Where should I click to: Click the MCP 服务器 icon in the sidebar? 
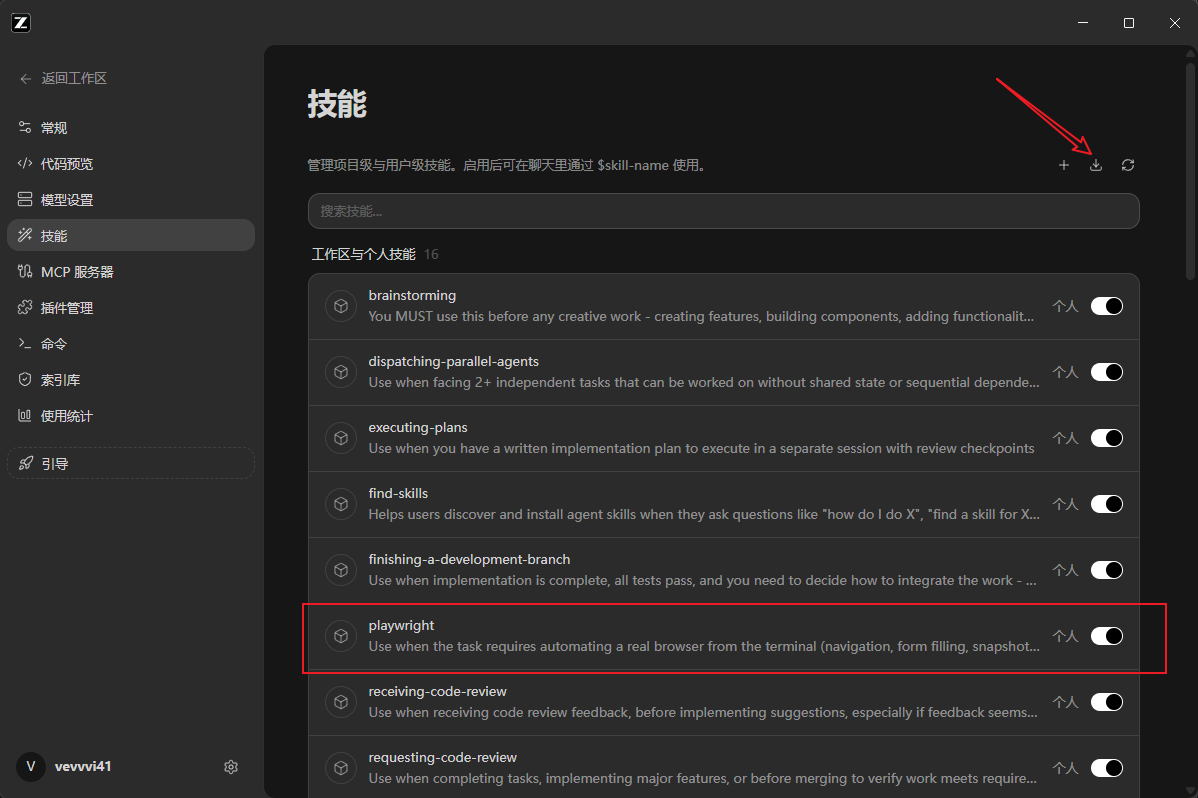tap(25, 271)
